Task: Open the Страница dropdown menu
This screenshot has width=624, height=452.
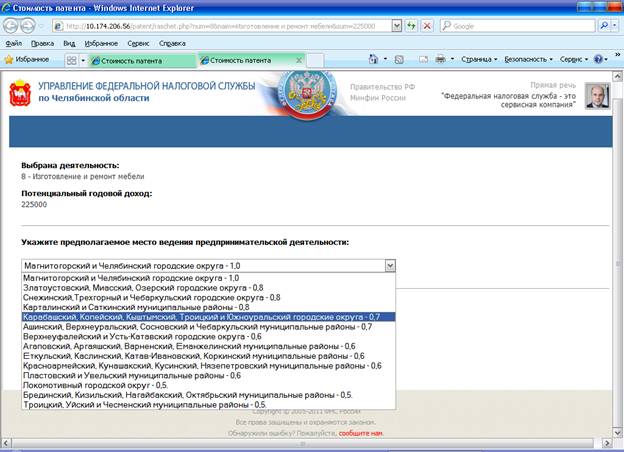Action: (479, 60)
